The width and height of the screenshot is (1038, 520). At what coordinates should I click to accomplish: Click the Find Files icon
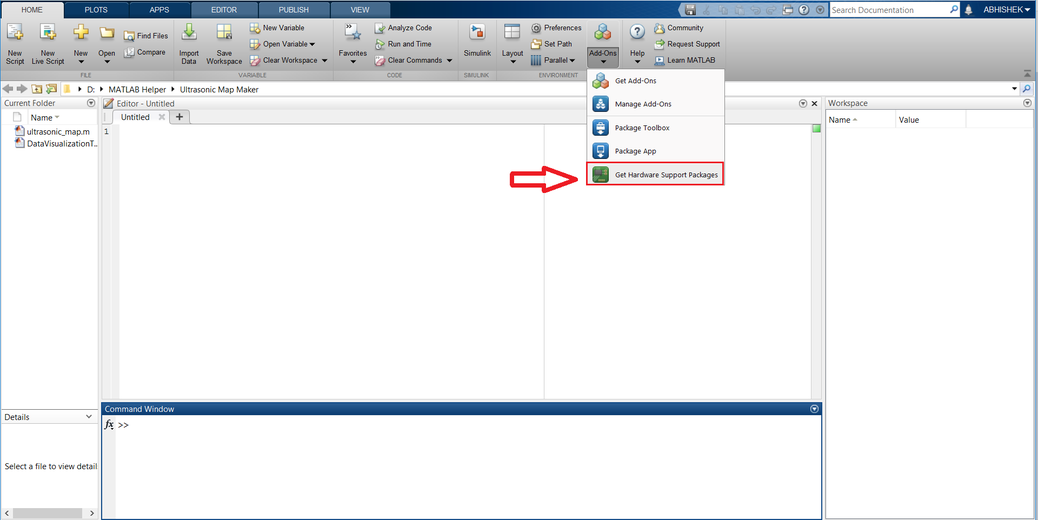(130, 35)
